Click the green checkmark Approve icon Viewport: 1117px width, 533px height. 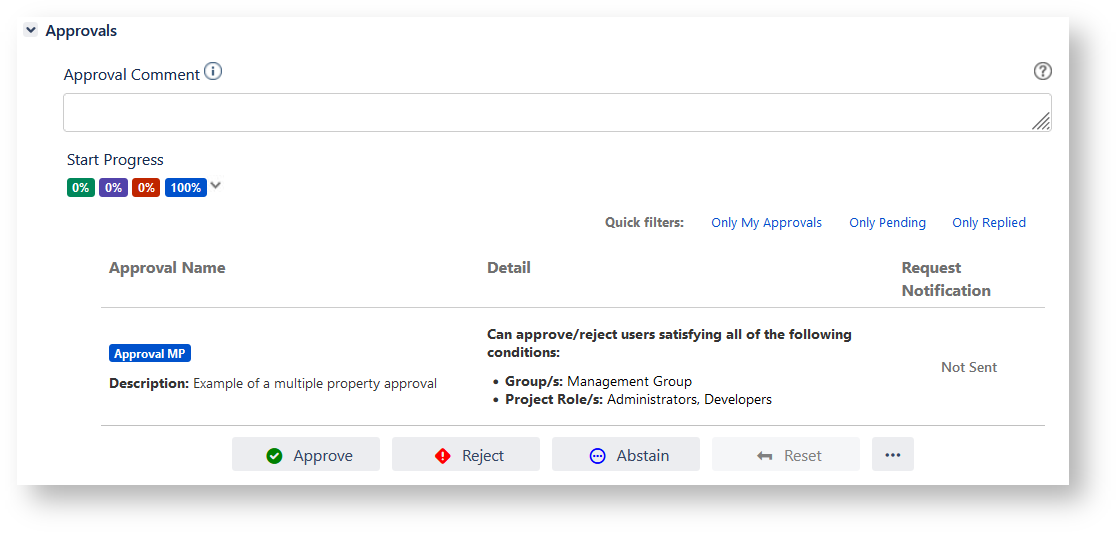tap(274, 456)
